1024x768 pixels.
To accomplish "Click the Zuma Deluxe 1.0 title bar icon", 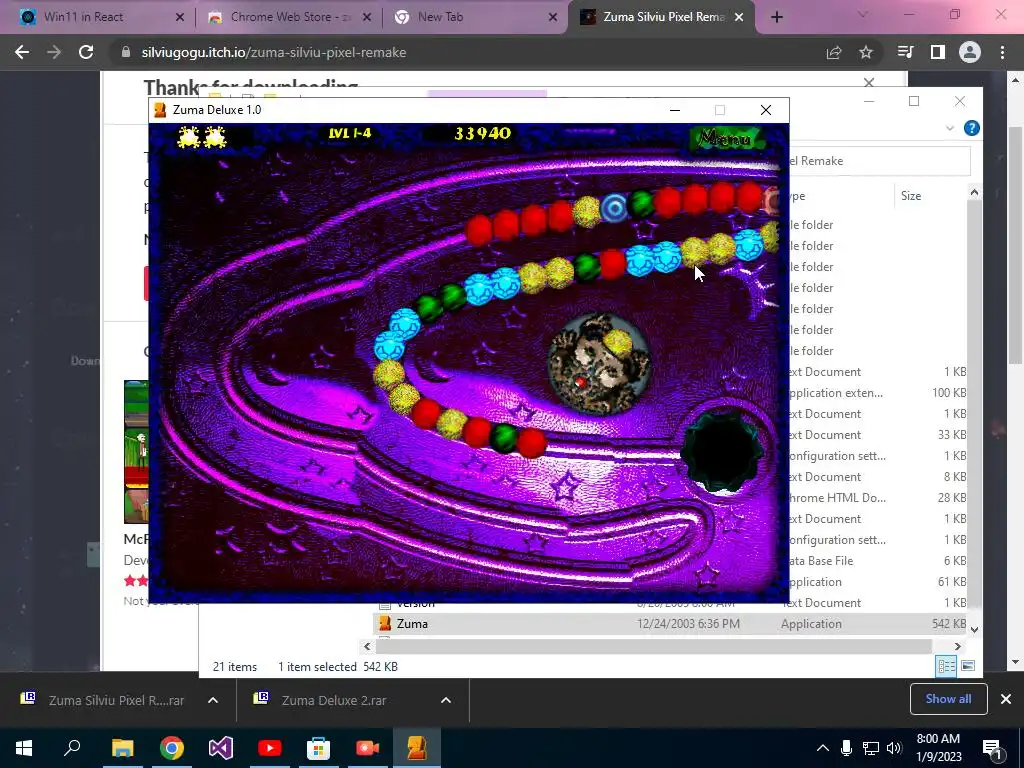I will click(160, 110).
